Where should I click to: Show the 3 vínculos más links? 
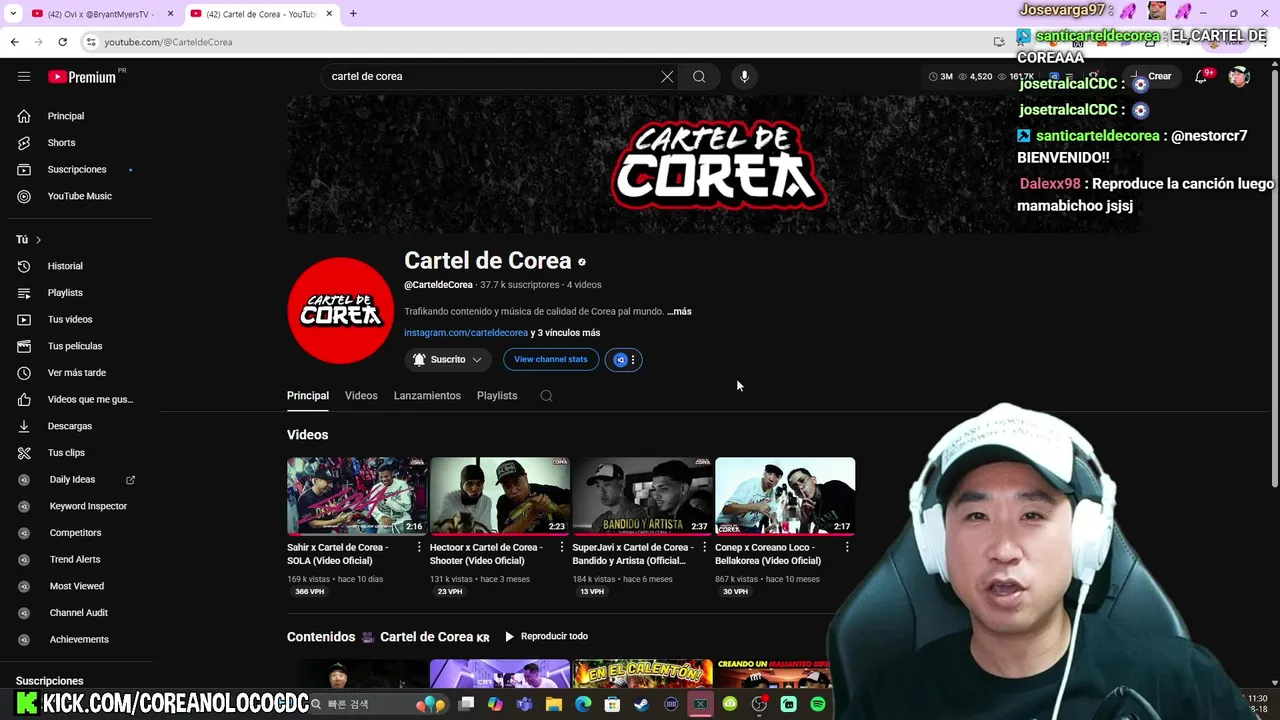(566, 333)
